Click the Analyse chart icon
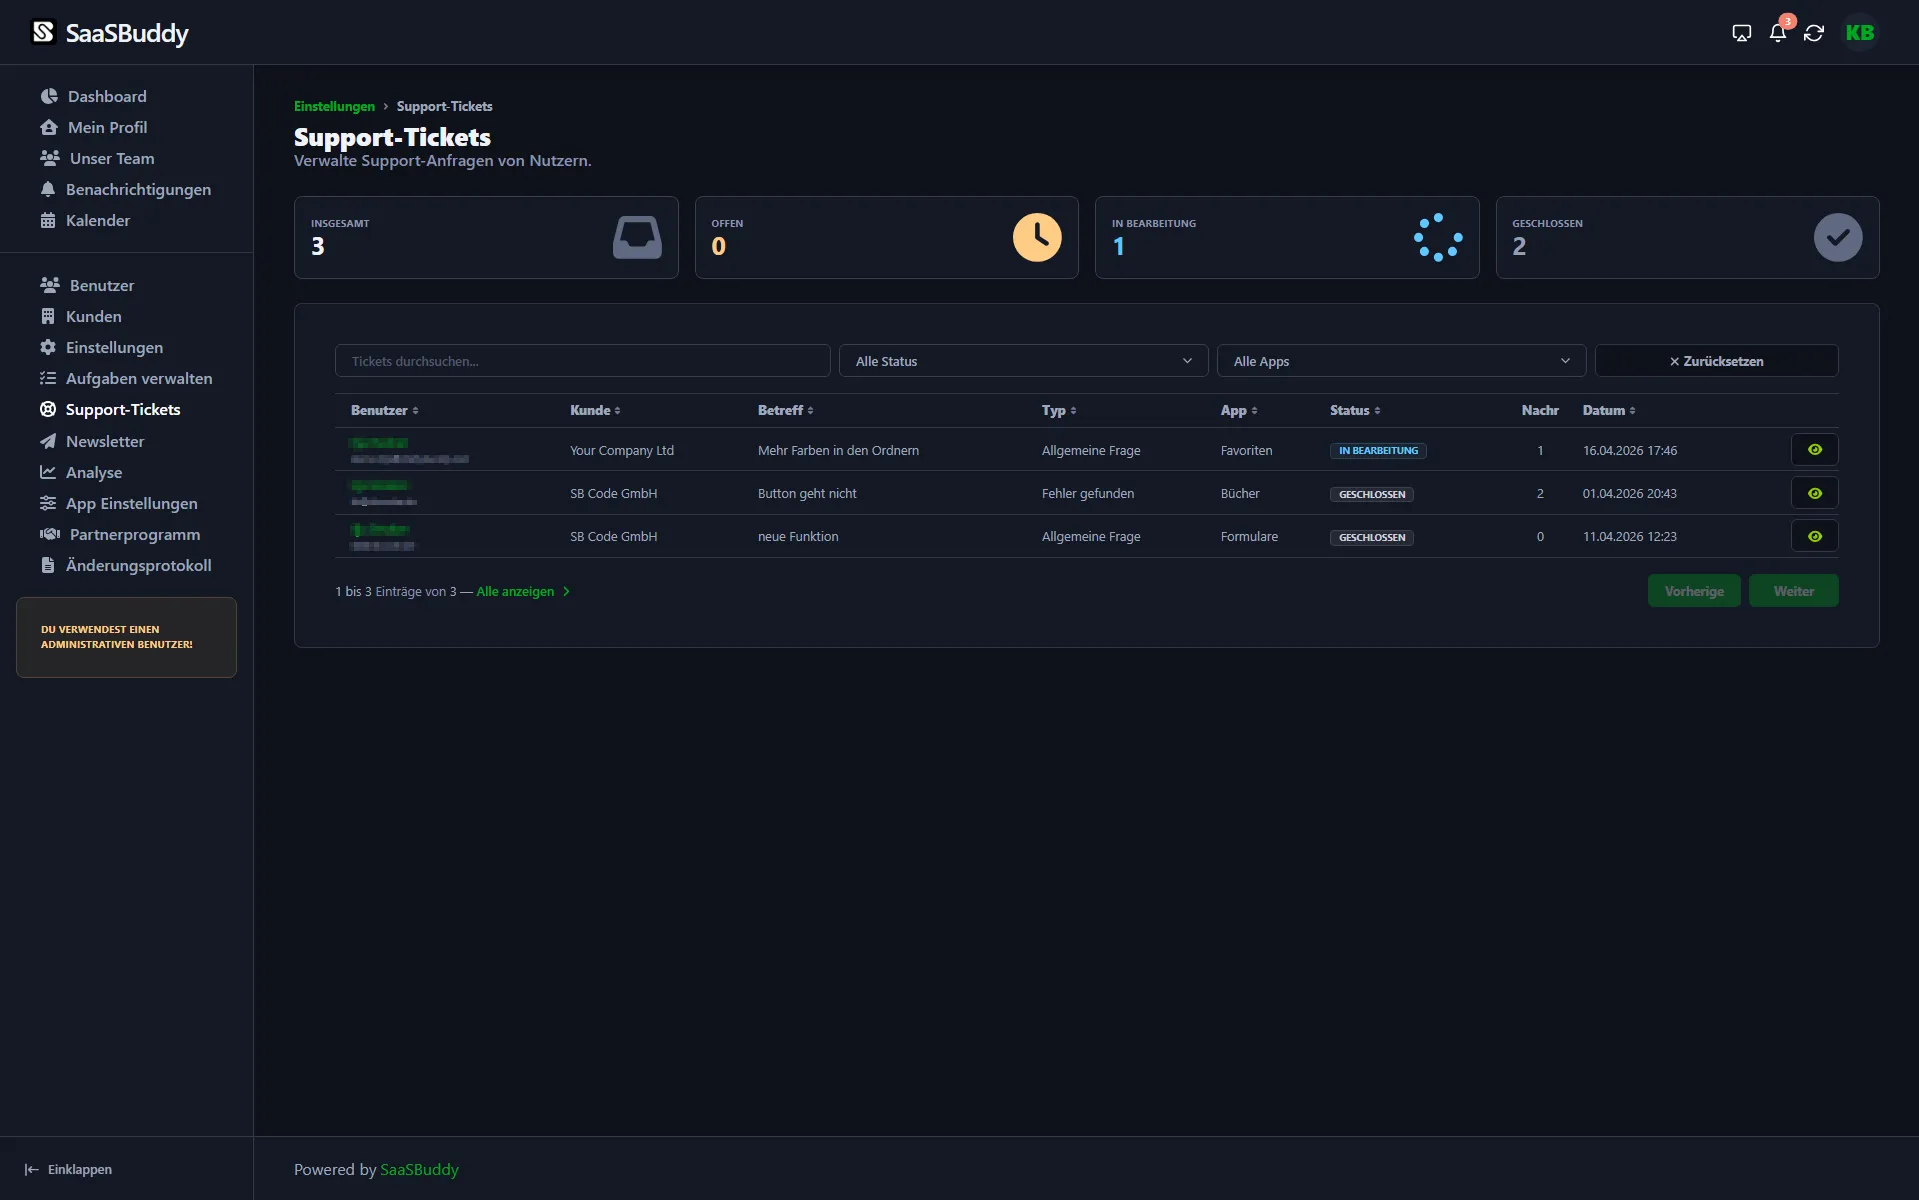This screenshot has width=1919, height=1200. coord(48,472)
